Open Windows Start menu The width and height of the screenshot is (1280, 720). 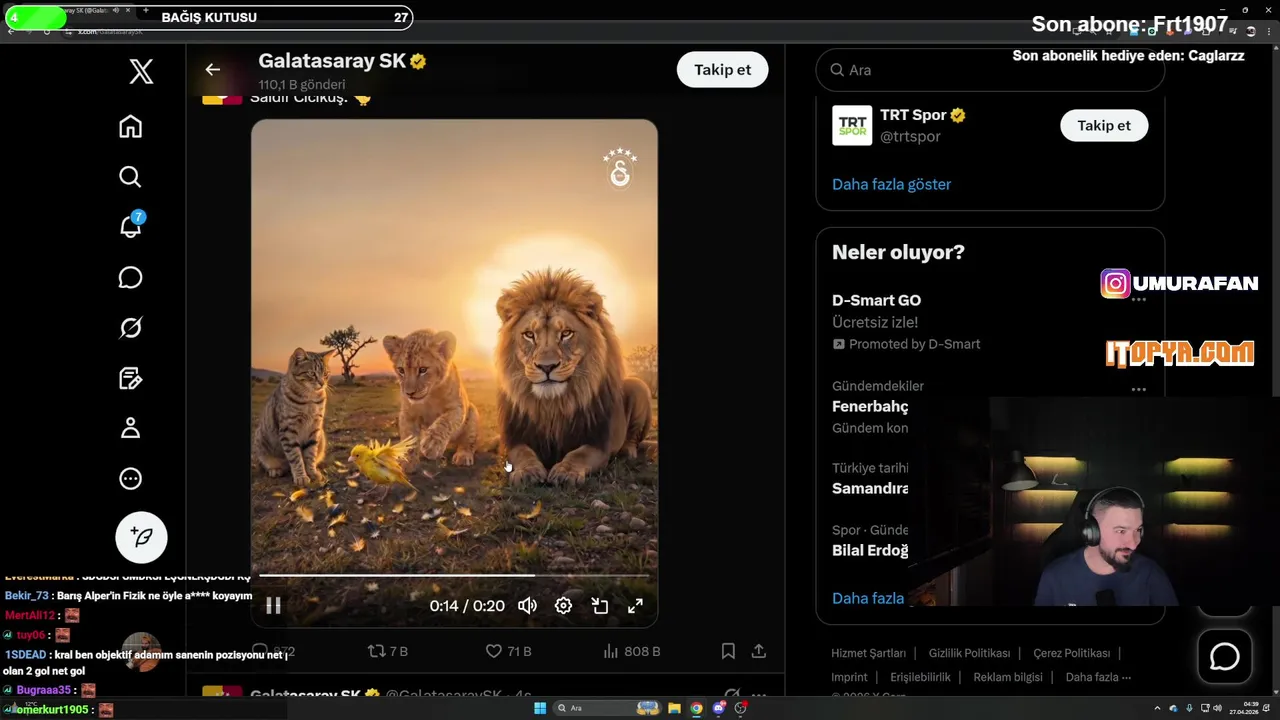[540, 708]
